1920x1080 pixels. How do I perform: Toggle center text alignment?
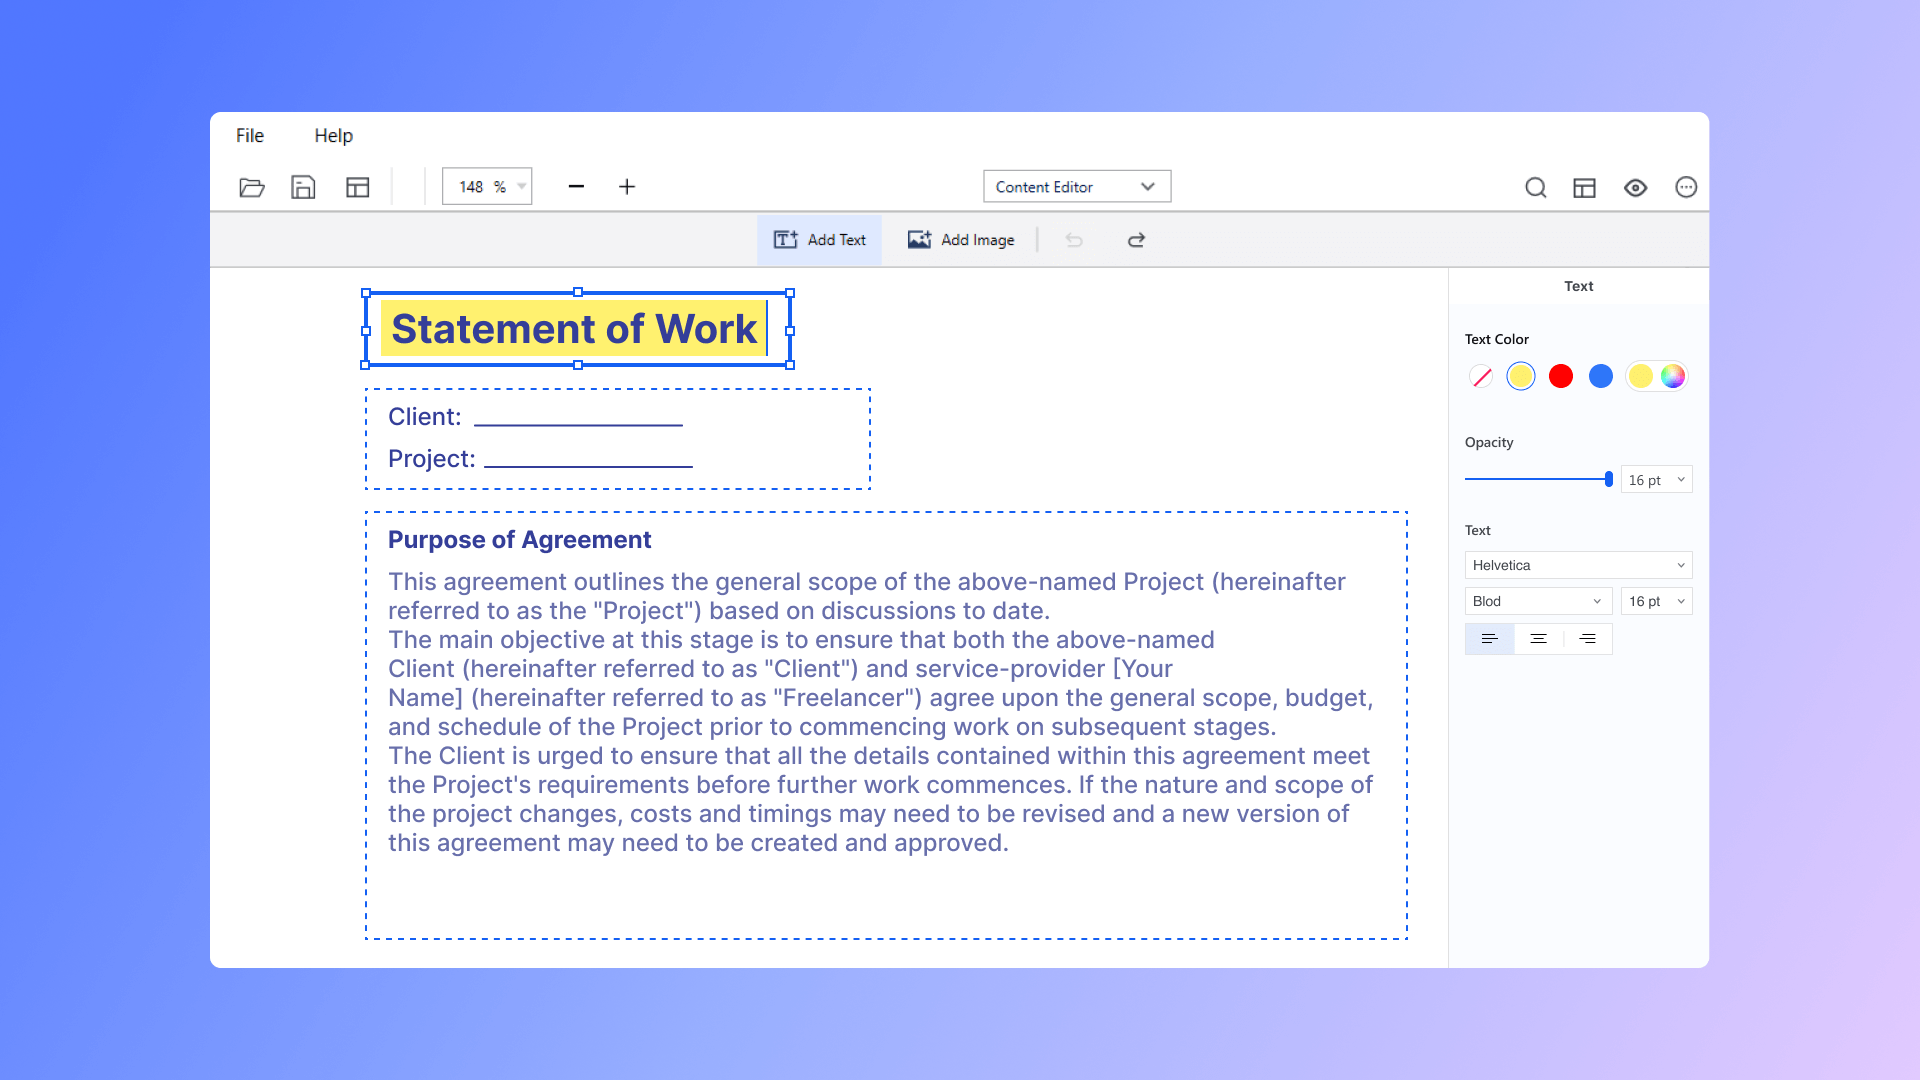point(1538,638)
